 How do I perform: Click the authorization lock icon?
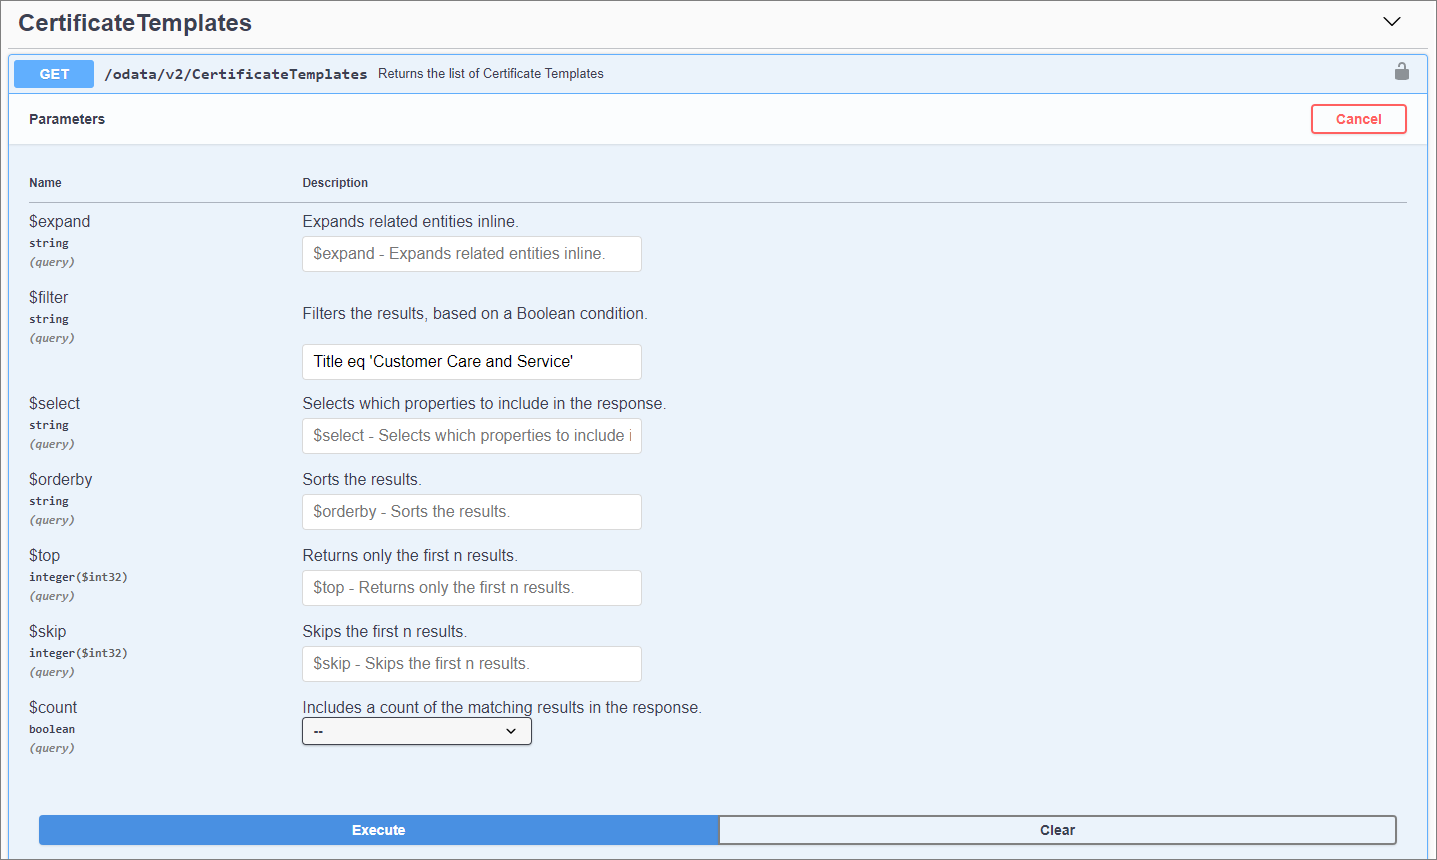point(1401,72)
